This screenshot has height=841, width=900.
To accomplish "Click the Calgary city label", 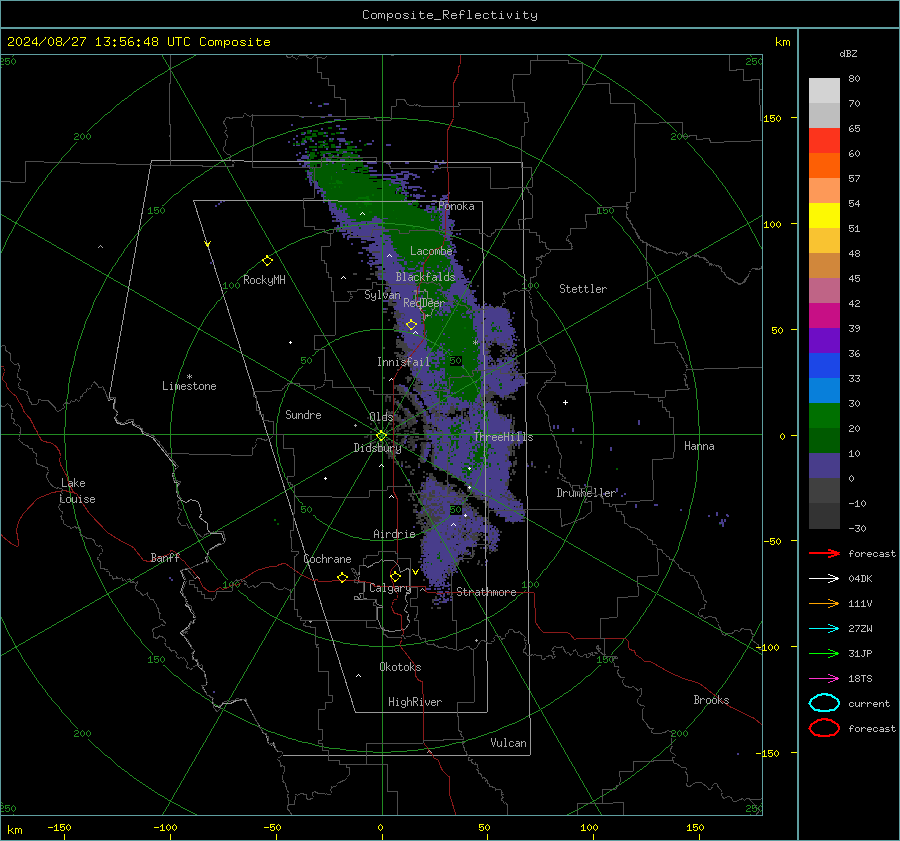I will click(x=390, y=588).
